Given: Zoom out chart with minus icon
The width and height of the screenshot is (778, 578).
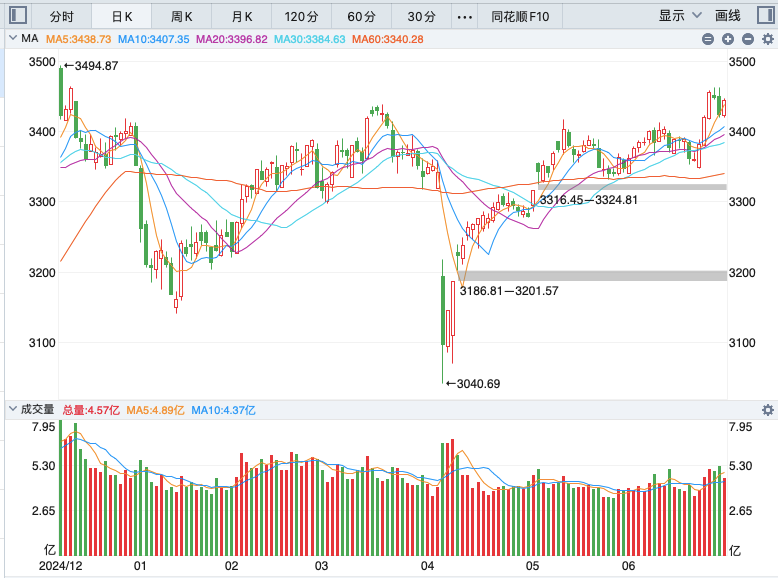Looking at the screenshot, I should click(x=748, y=39).
